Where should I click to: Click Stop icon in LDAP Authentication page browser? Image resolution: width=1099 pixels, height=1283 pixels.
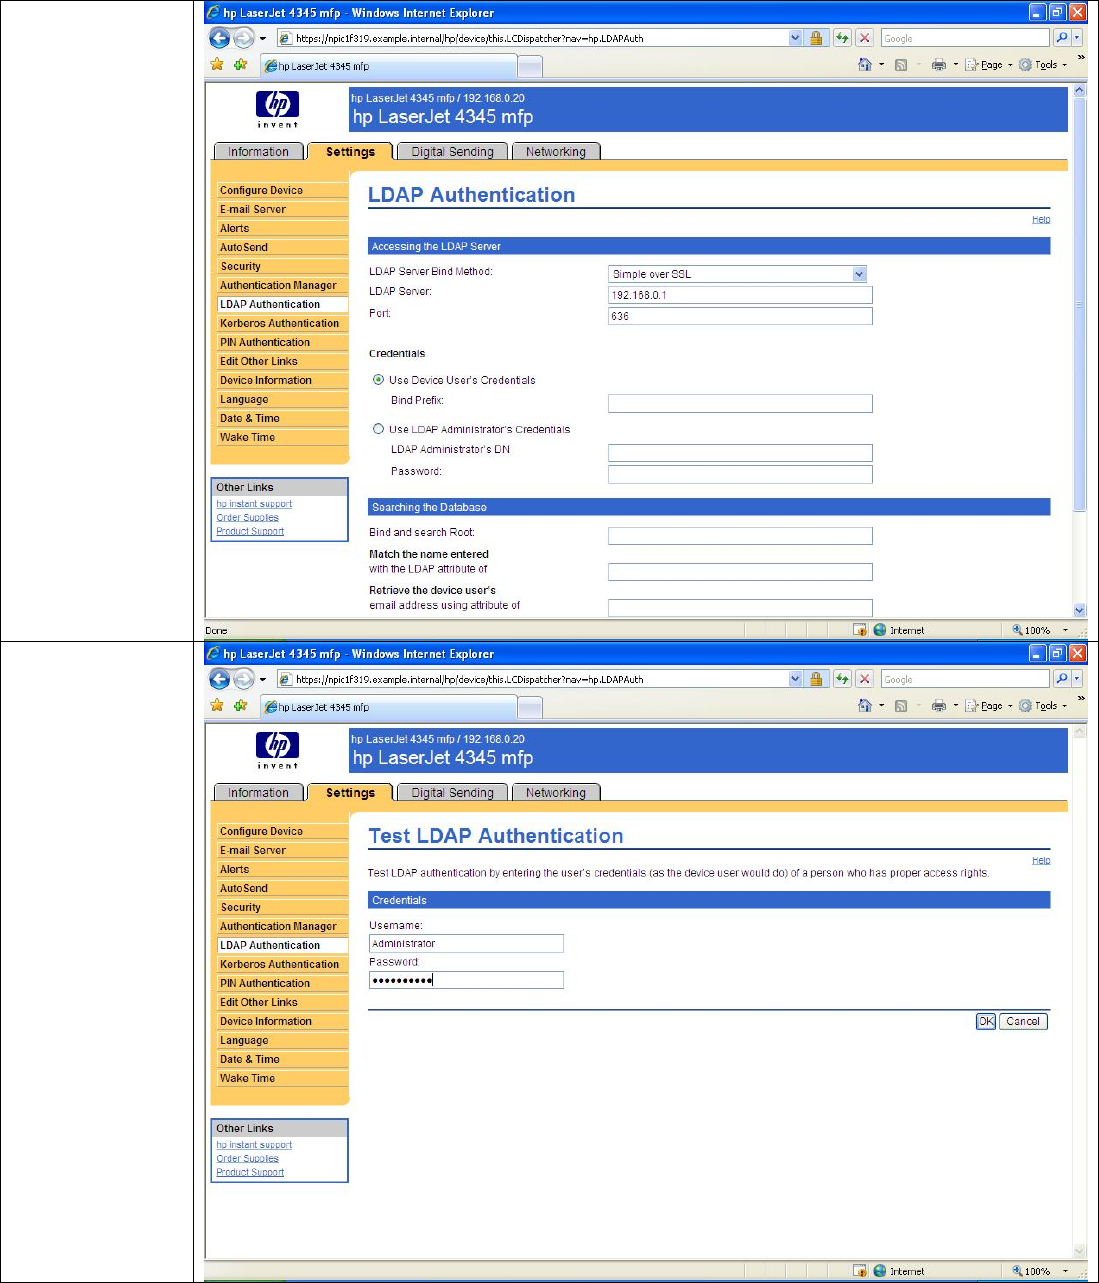click(x=865, y=38)
